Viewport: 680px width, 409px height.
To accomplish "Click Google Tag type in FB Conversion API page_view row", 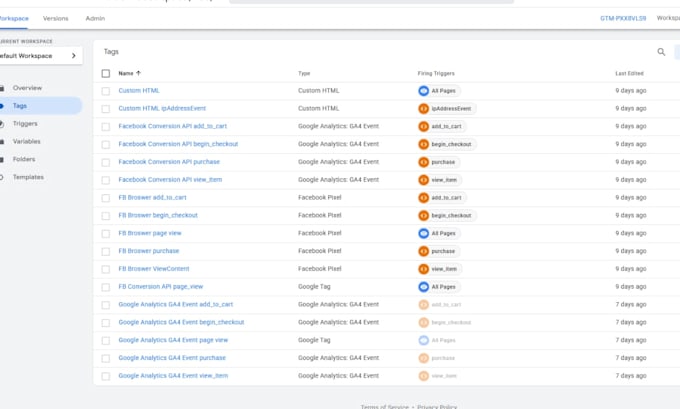I will 314,287.
